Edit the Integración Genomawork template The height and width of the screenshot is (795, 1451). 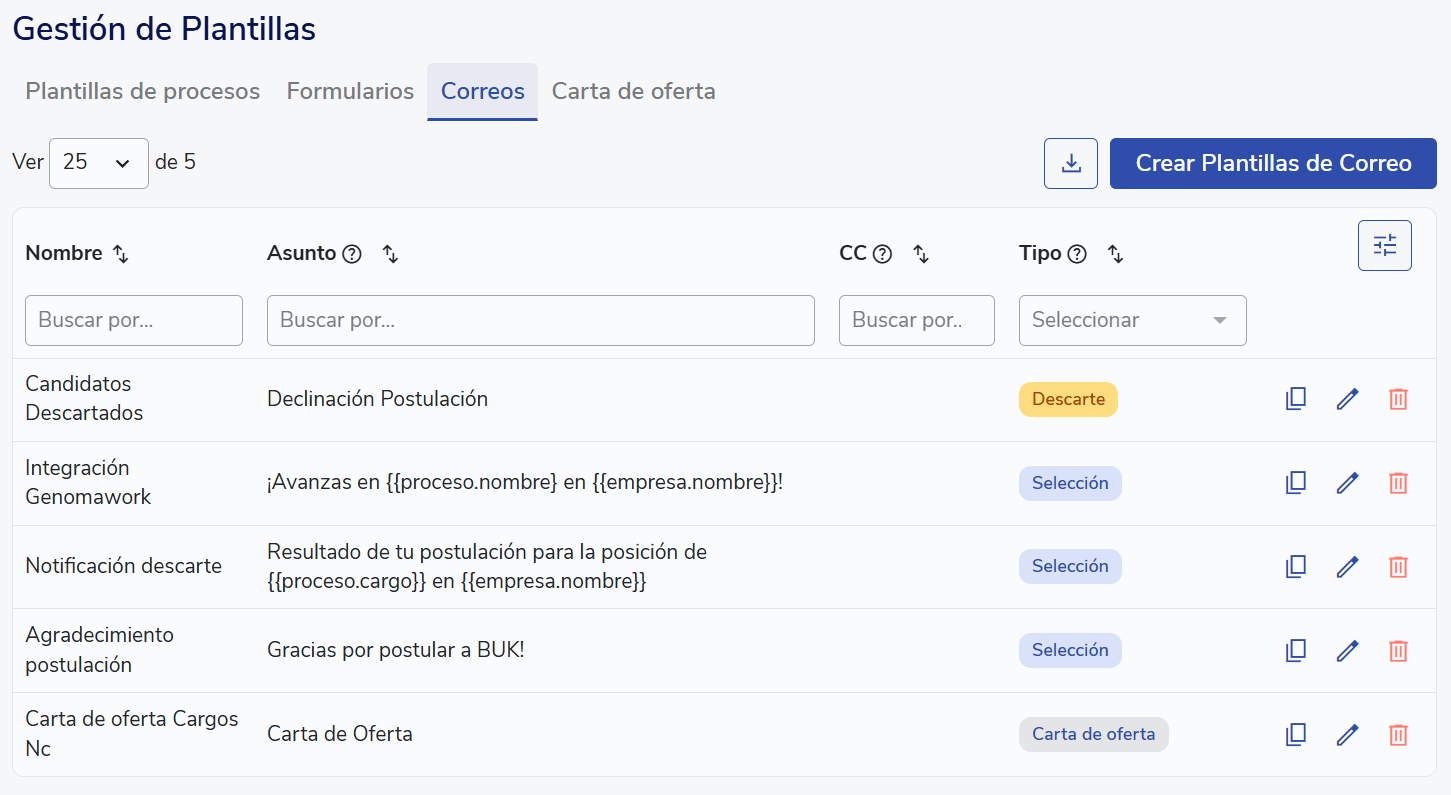pyautogui.click(x=1347, y=483)
